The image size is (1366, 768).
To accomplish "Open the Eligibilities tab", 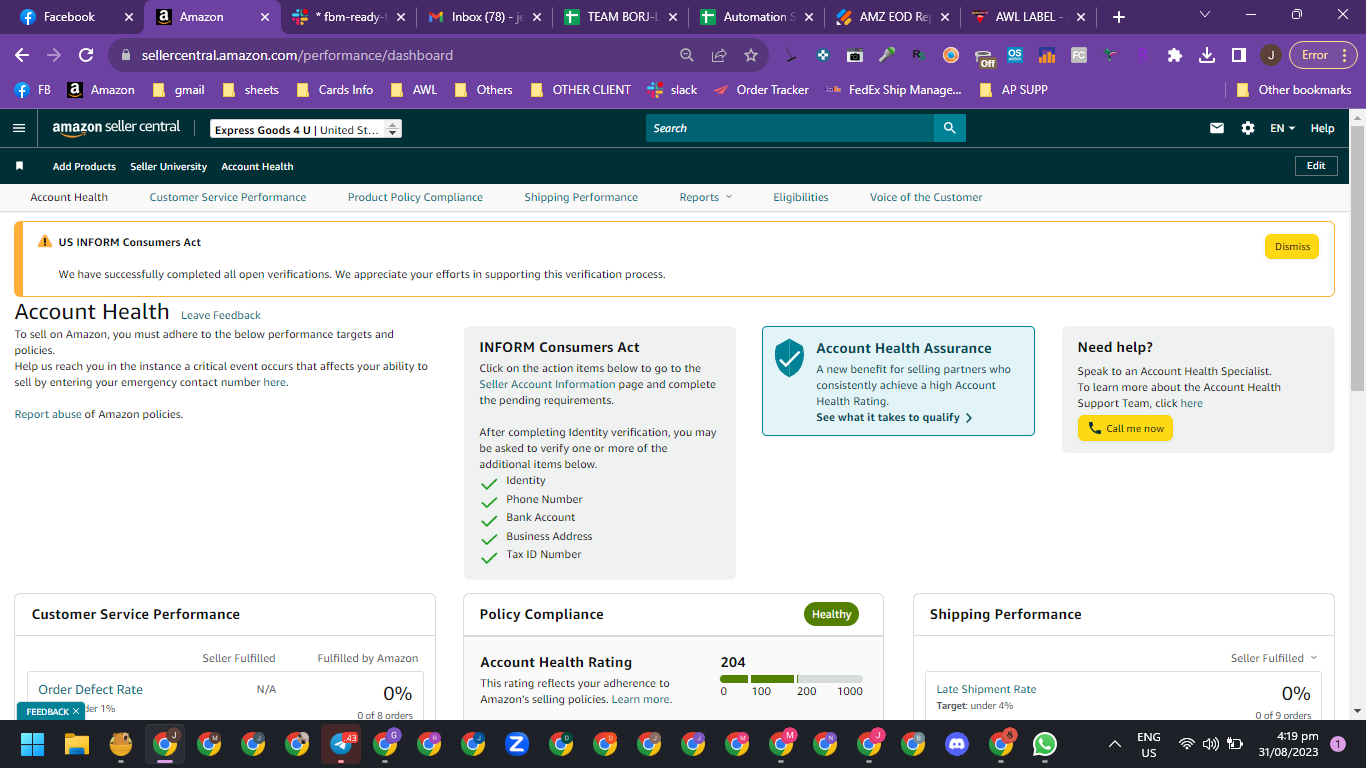I will [801, 197].
